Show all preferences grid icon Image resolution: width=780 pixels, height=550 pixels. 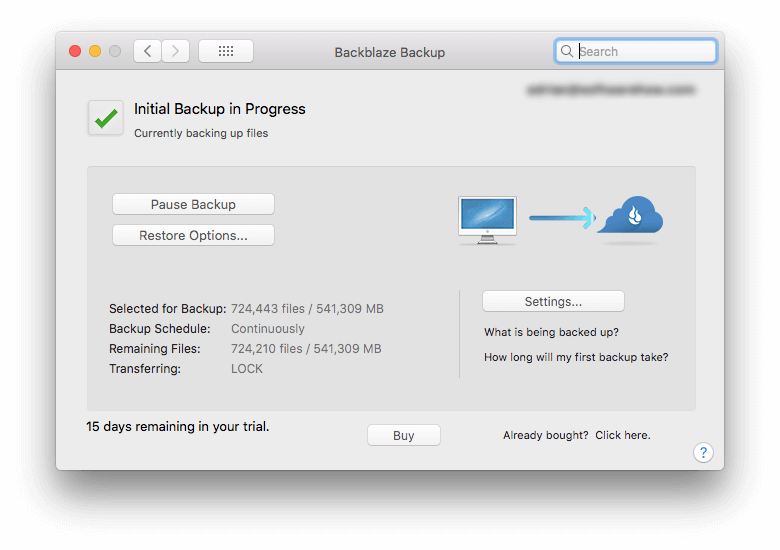(226, 51)
